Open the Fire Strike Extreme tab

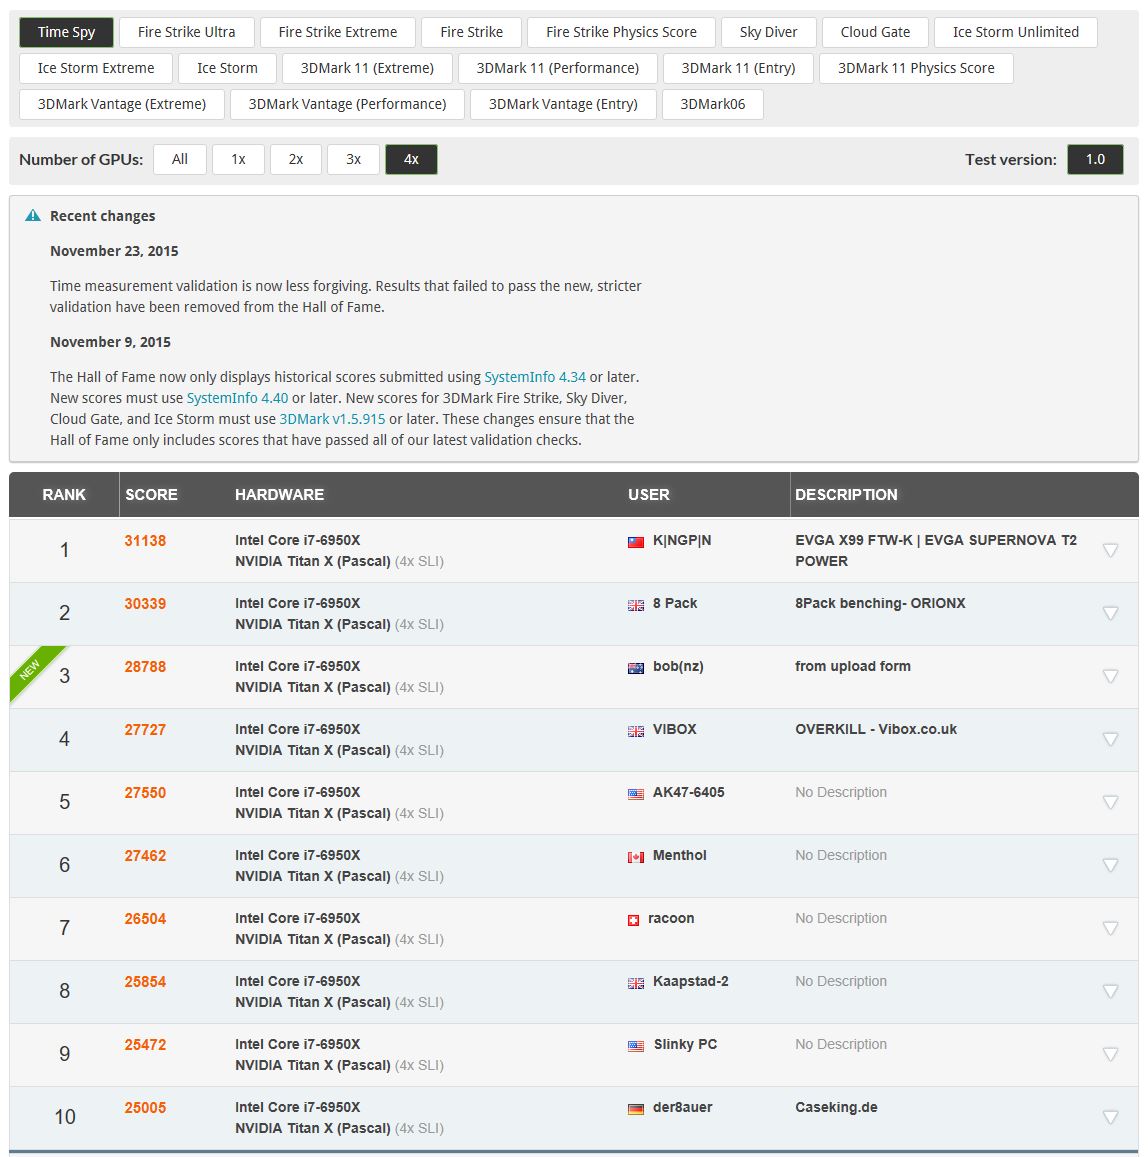point(338,32)
